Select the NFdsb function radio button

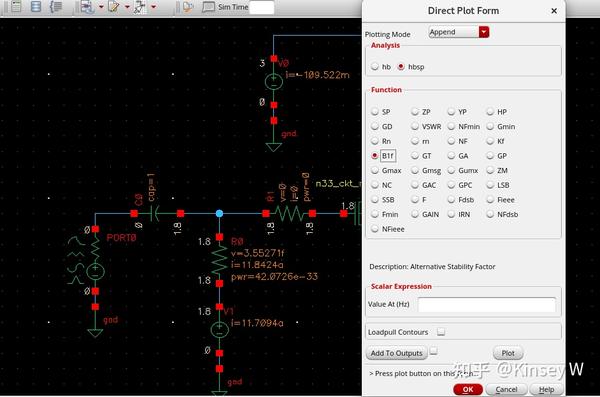(490, 214)
